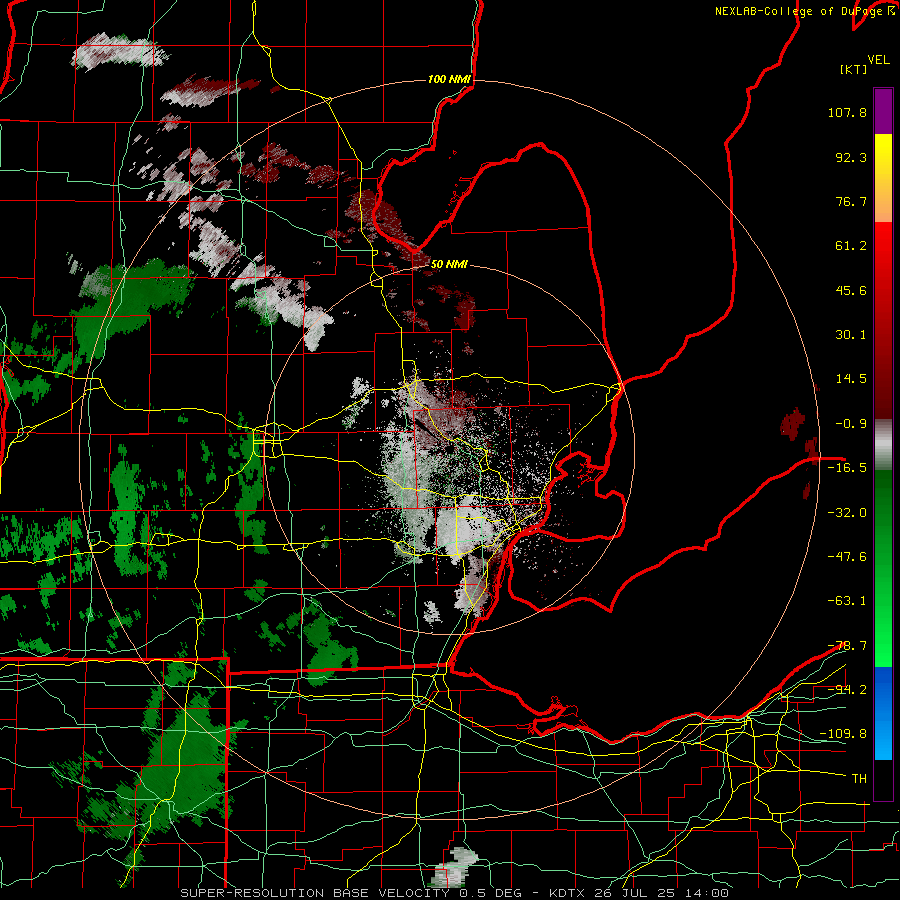Click the 92.3 scale value
The width and height of the screenshot is (900, 900).
pyautogui.click(x=851, y=157)
